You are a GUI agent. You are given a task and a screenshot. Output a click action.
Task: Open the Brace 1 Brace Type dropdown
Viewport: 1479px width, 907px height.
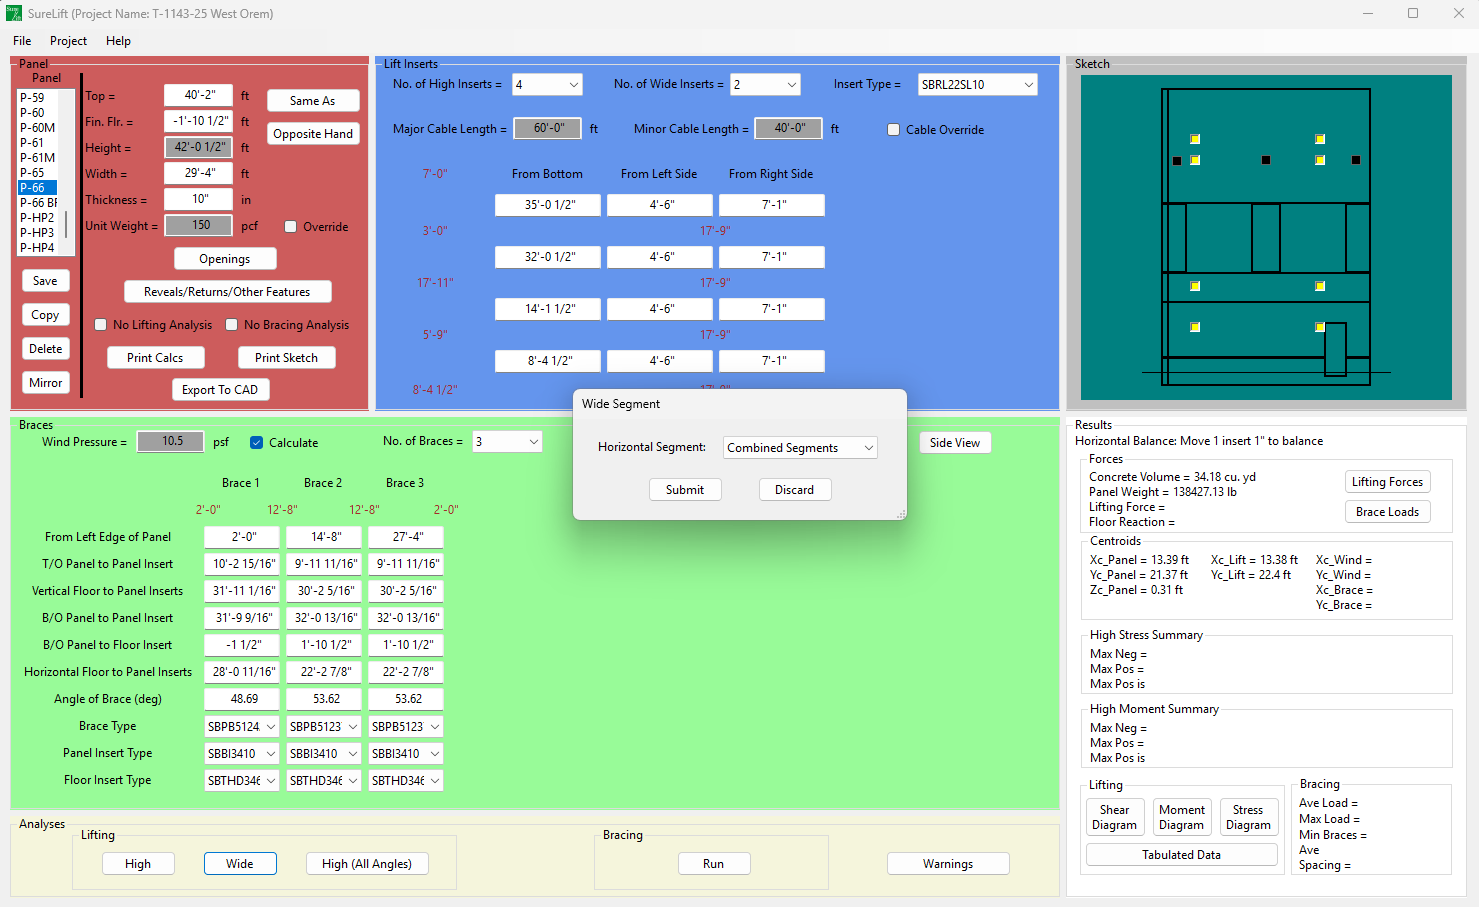click(x=241, y=727)
